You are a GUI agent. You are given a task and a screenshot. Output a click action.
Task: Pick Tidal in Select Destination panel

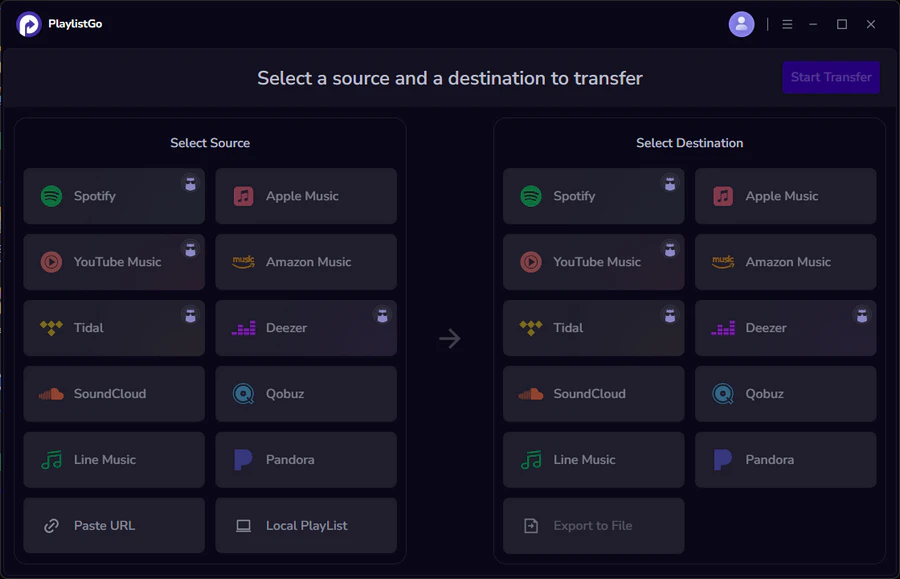click(x=593, y=328)
